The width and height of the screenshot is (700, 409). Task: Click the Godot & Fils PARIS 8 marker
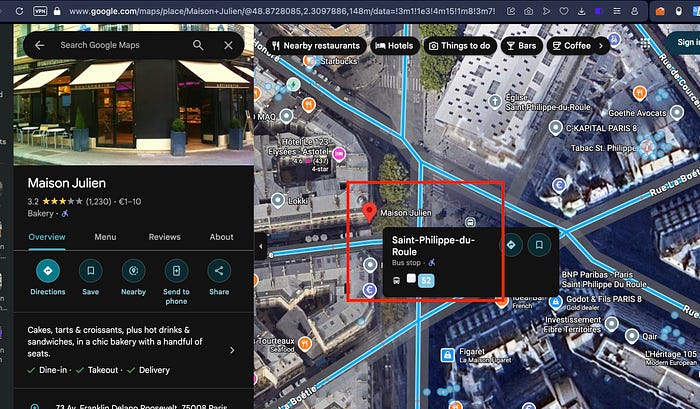(555, 302)
